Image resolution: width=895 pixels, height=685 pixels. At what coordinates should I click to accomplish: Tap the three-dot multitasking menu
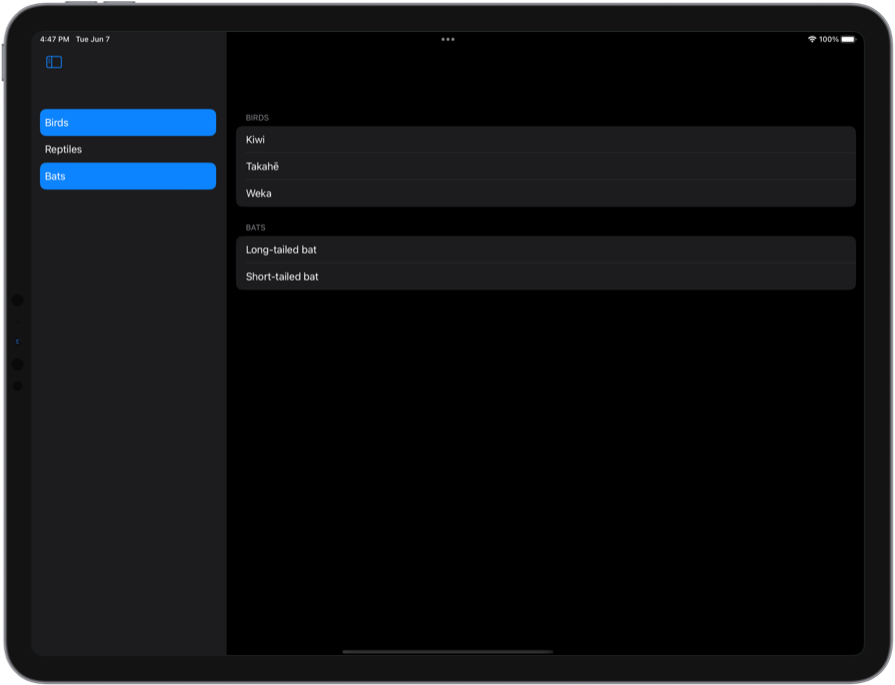[448, 39]
